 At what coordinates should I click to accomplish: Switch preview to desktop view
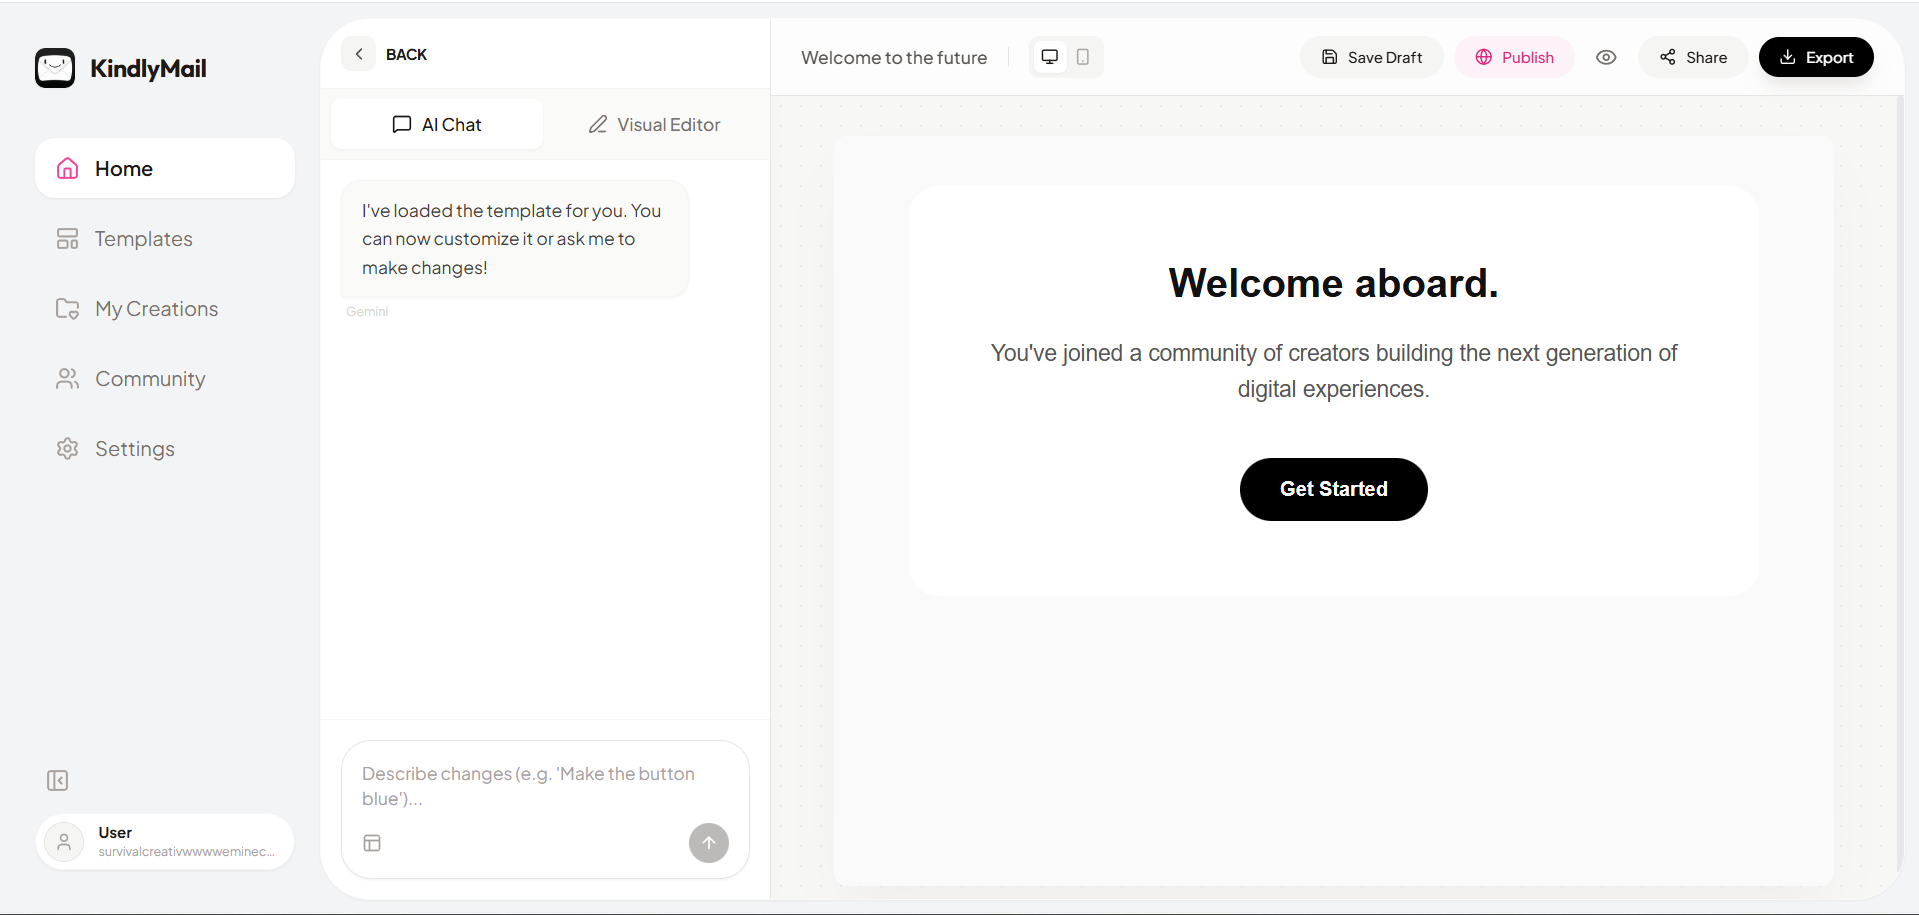click(x=1049, y=57)
